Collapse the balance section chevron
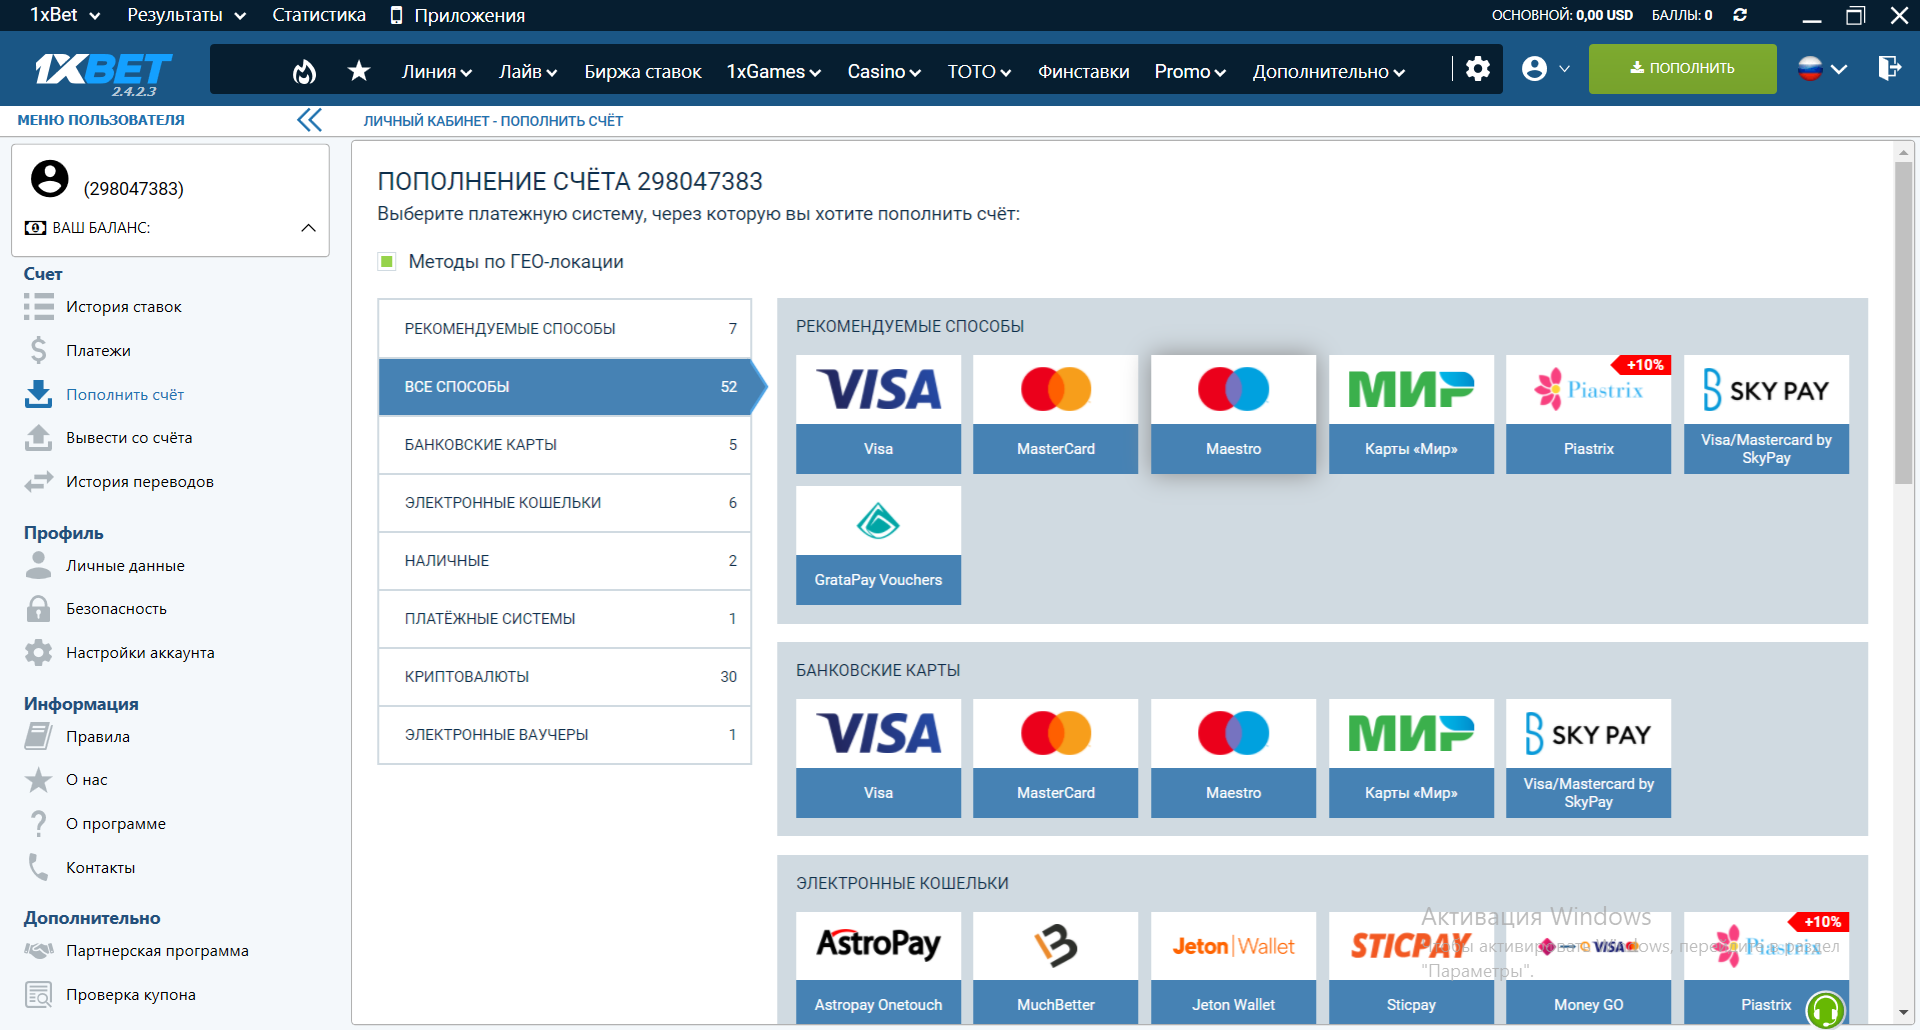1924x1030 pixels. (x=308, y=228)
